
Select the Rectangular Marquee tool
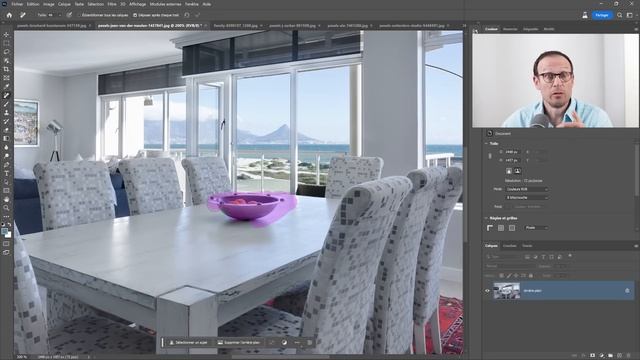pyautogui.click(x=6, y=43)
